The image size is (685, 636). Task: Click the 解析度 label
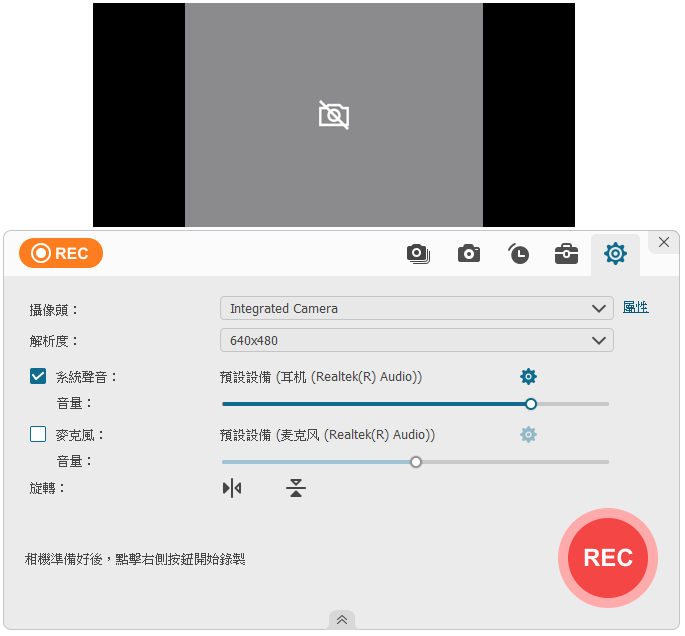pyautogui.click(x=53, y=341)
